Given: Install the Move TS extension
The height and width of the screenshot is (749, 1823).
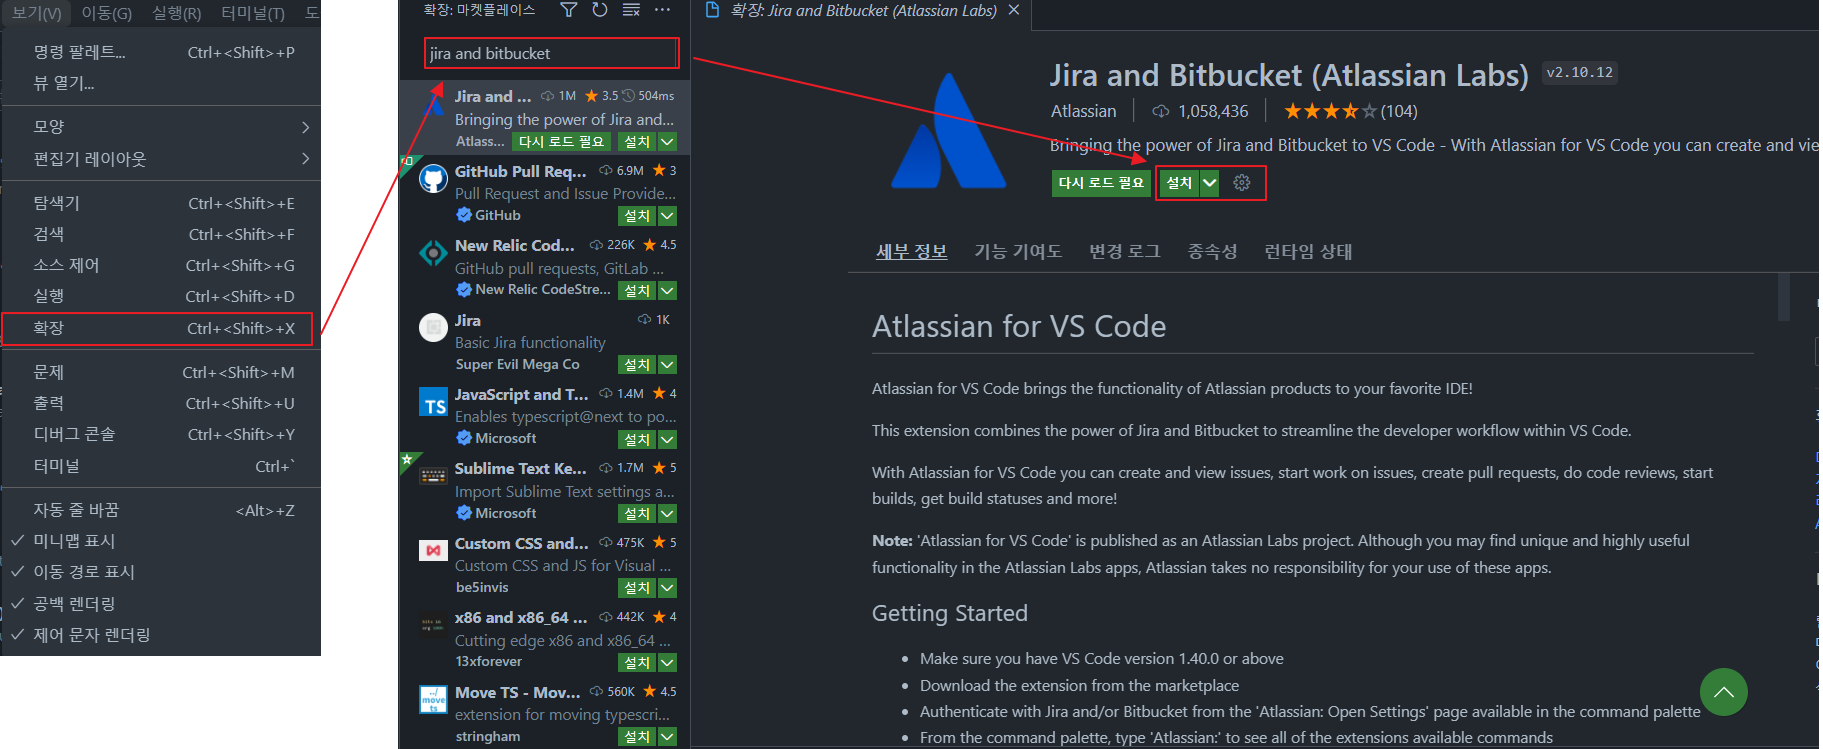Looking at the screenshot, I should tap(638, 737).
